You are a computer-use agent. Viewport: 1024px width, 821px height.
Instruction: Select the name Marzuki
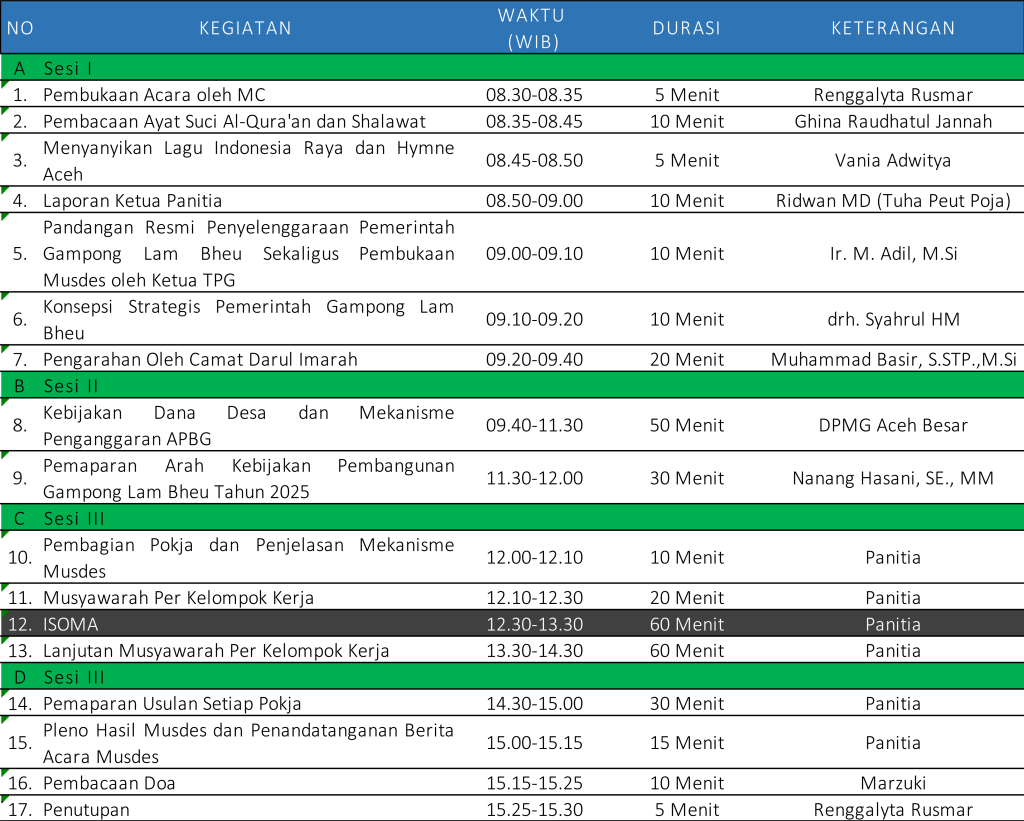click(x=893, y=782)
